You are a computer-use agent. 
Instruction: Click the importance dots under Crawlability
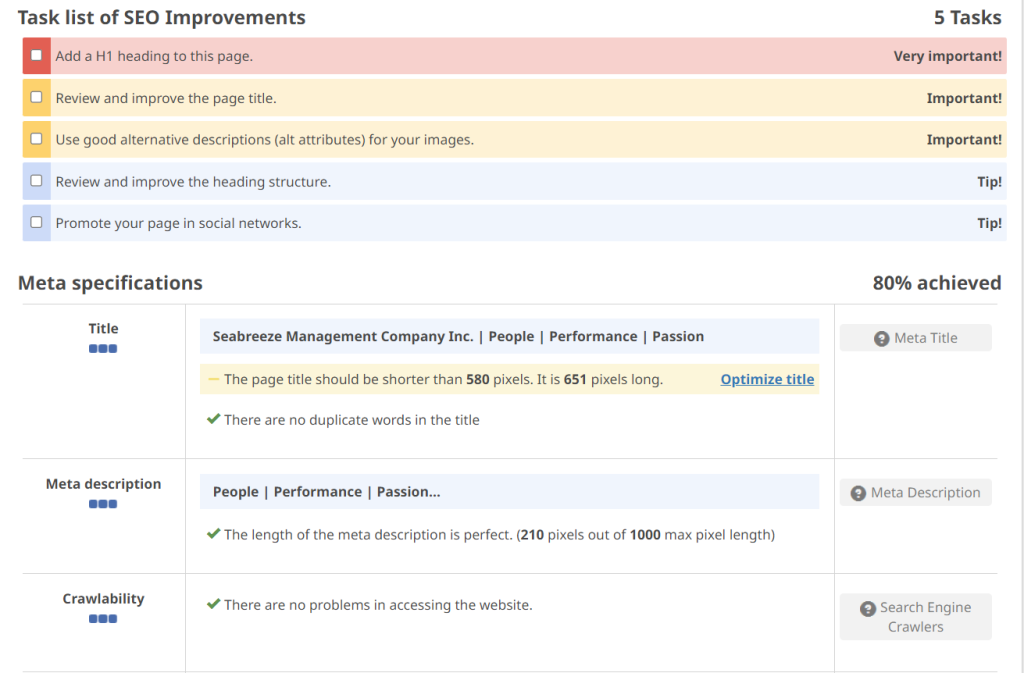point(103,619)
